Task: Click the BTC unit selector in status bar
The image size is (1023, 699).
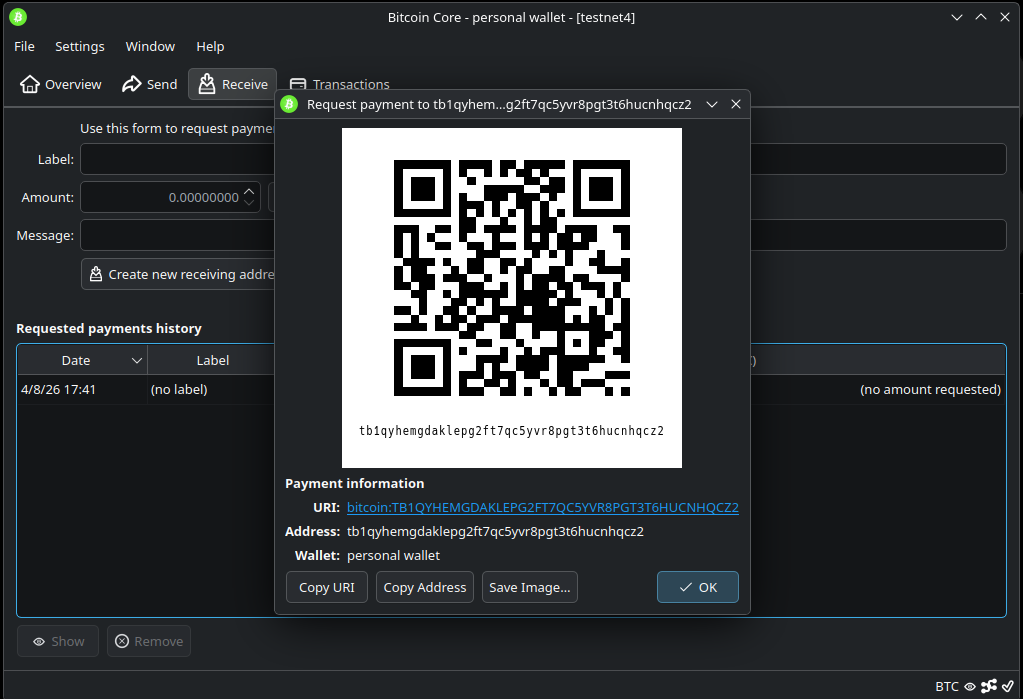Action: point(947,686)
